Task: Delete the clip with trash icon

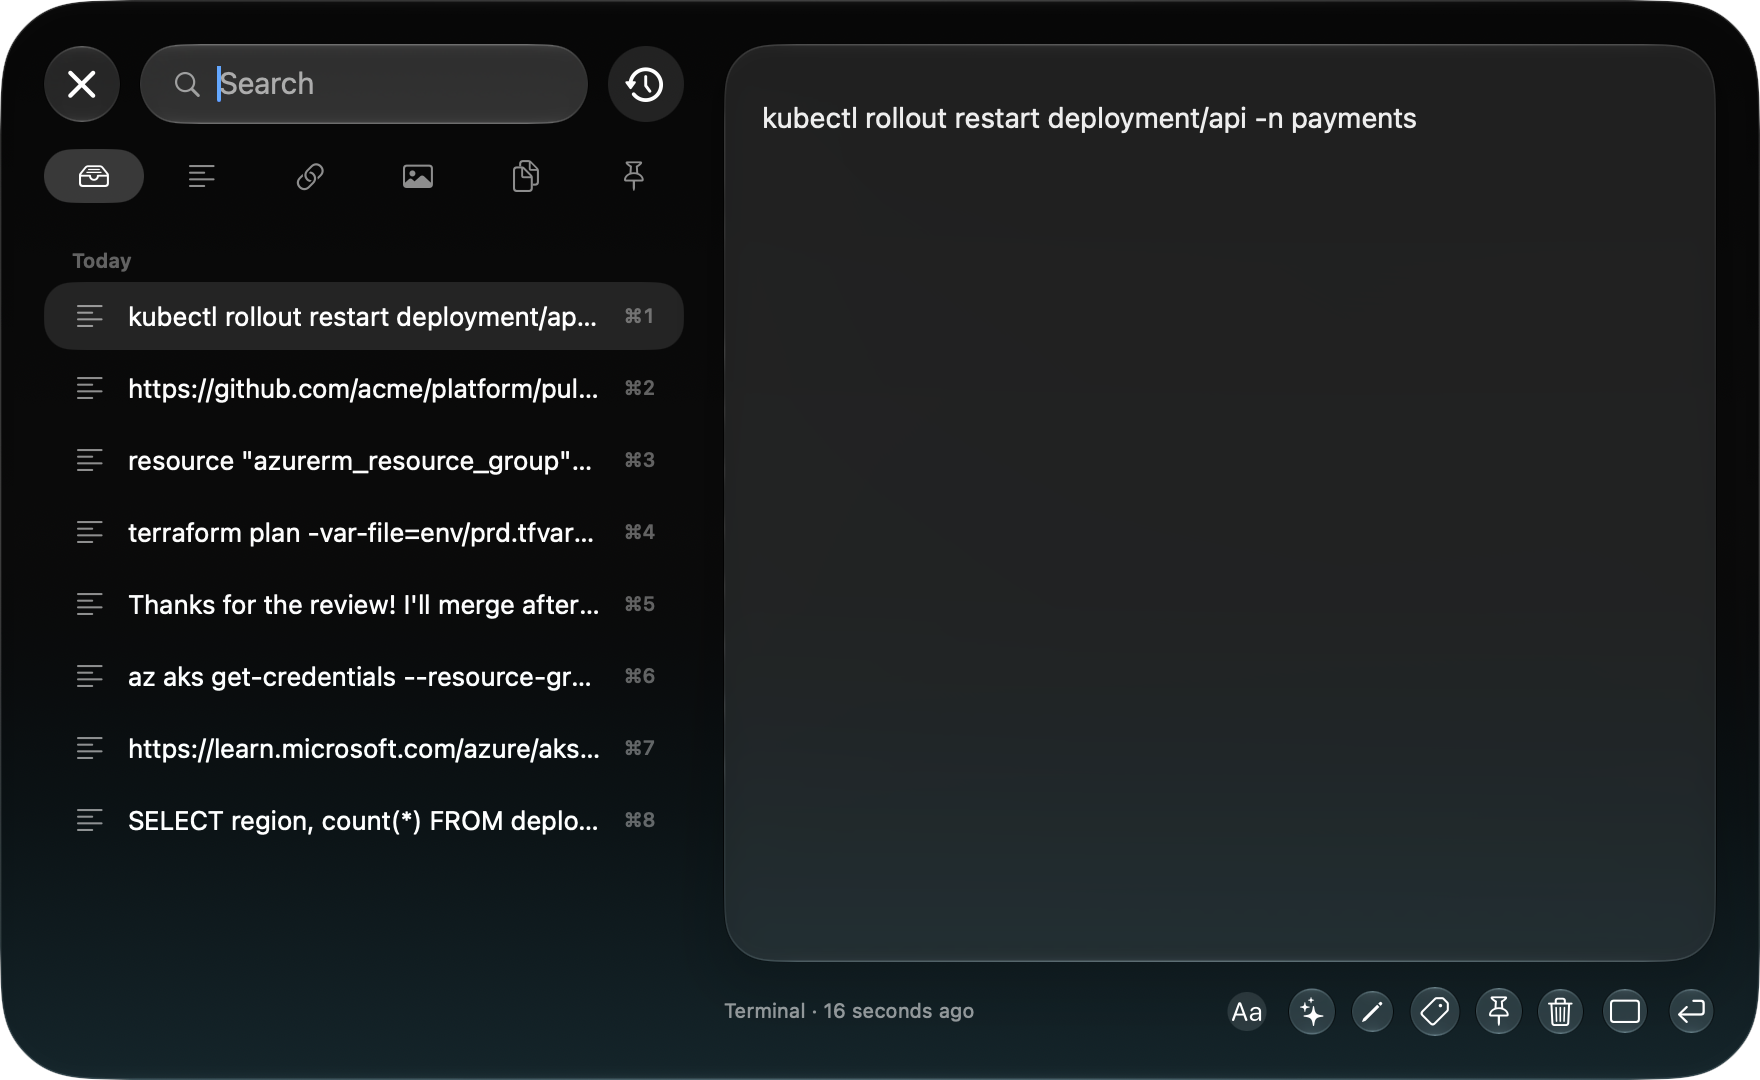Action: click(x=1560, y=1012)
